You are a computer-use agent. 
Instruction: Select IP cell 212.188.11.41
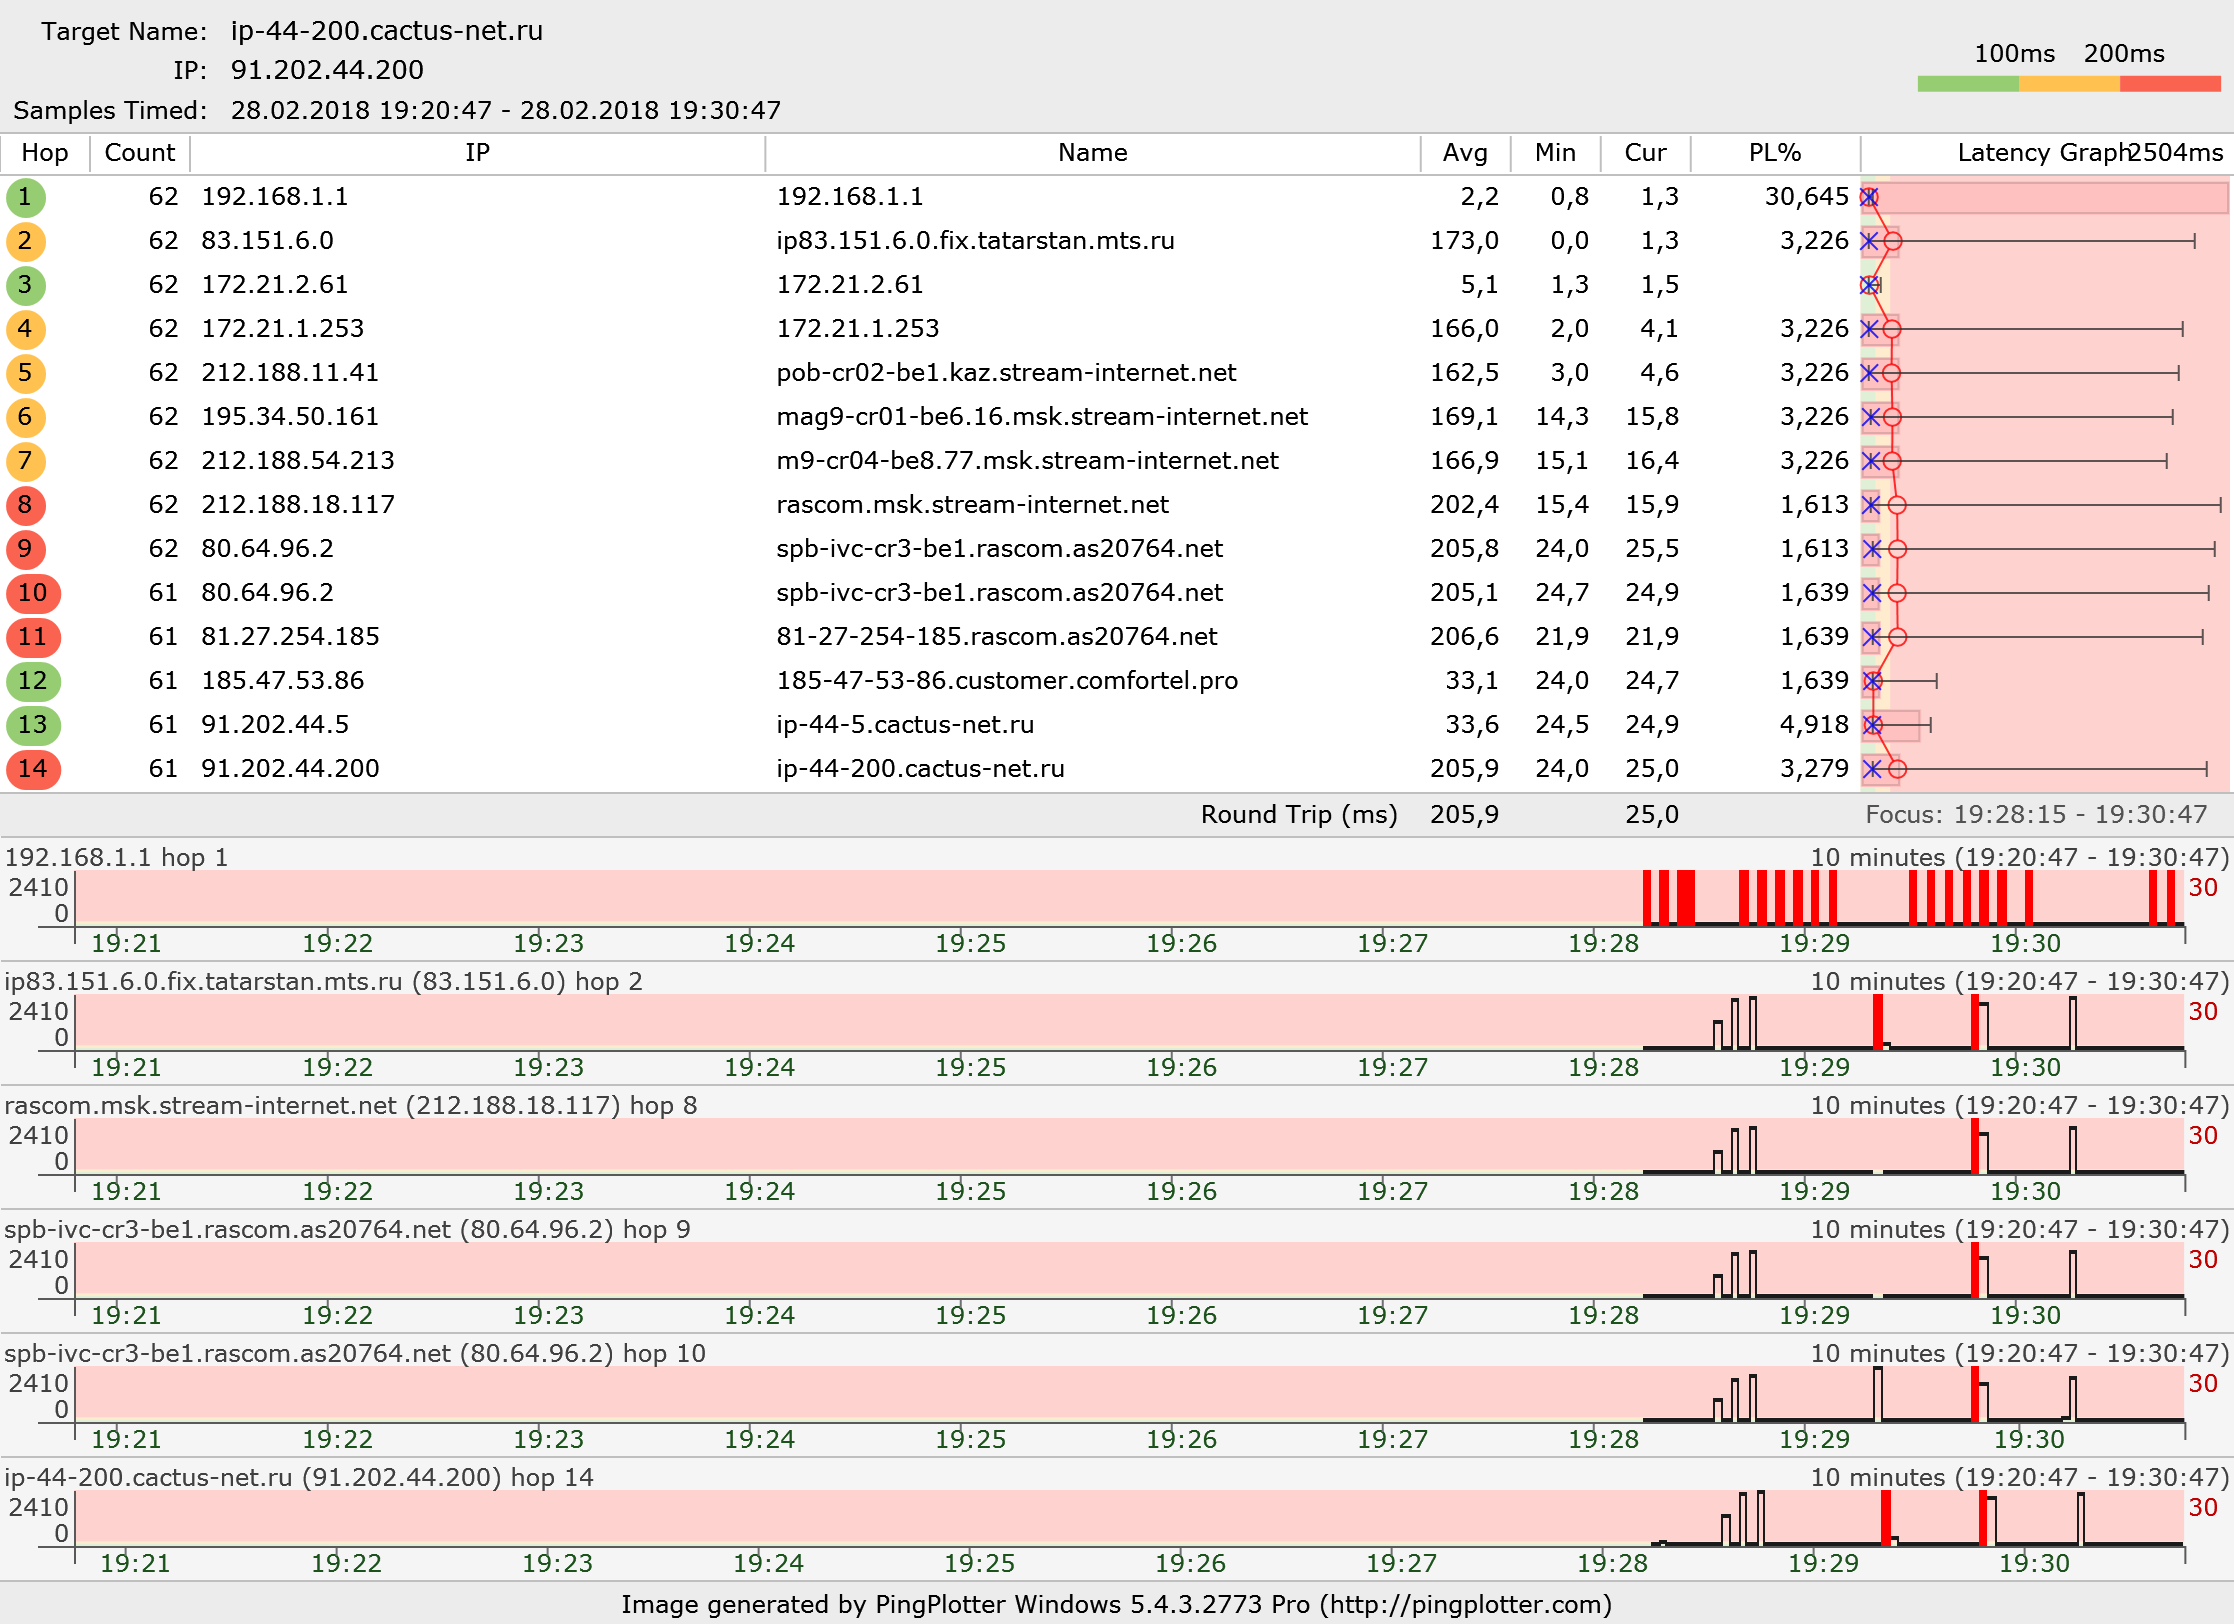click(290, 373)
